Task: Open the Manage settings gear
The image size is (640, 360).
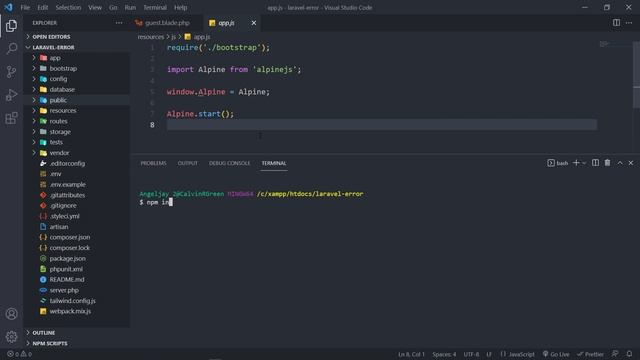Action: [x=11, y=337]
